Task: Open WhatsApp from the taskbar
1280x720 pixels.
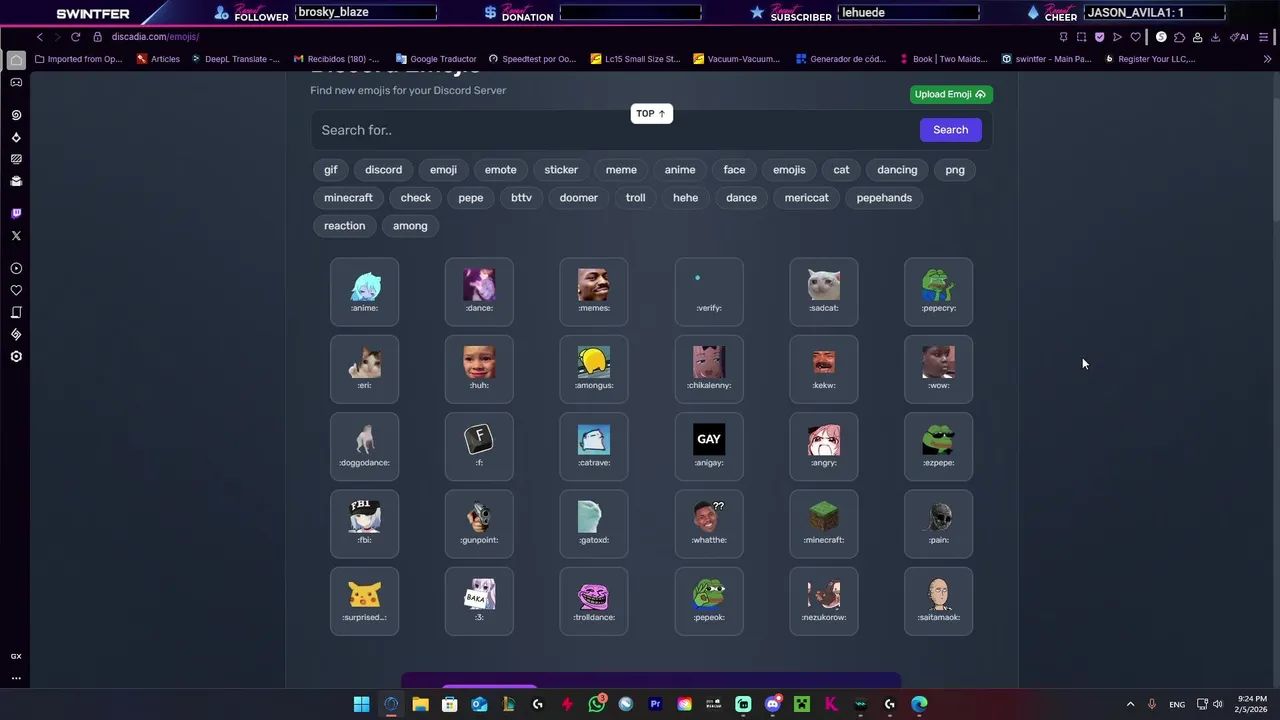Action: (597, 704)
